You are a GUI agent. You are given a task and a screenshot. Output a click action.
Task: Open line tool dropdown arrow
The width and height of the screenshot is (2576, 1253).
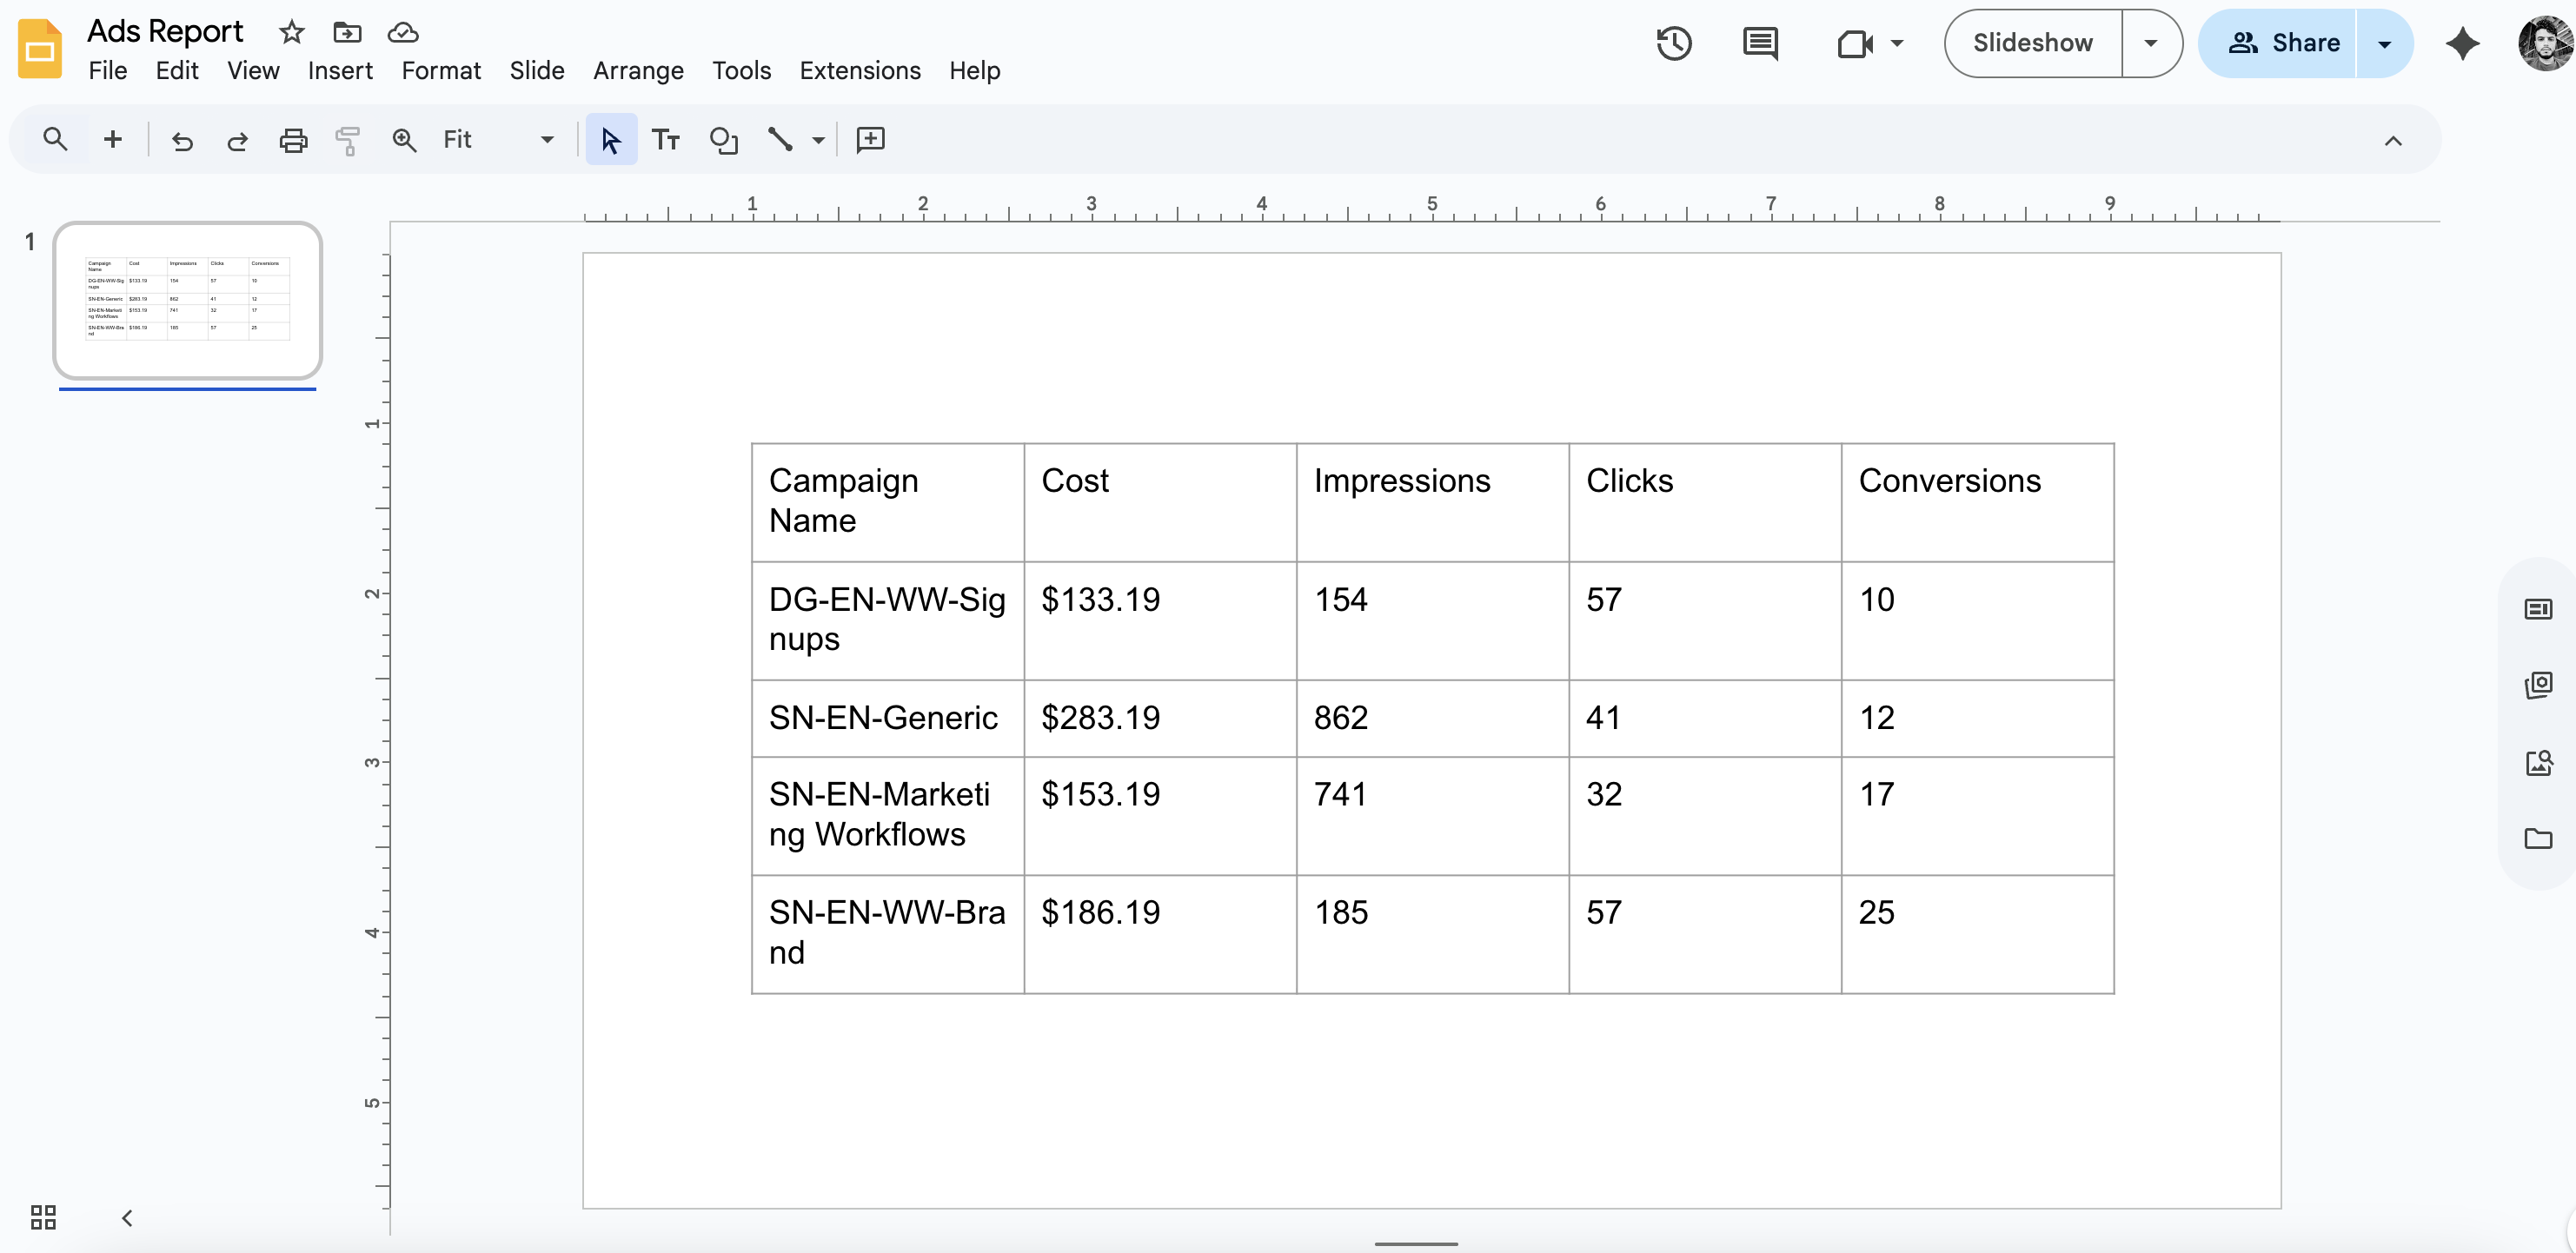tap(818, 140)
